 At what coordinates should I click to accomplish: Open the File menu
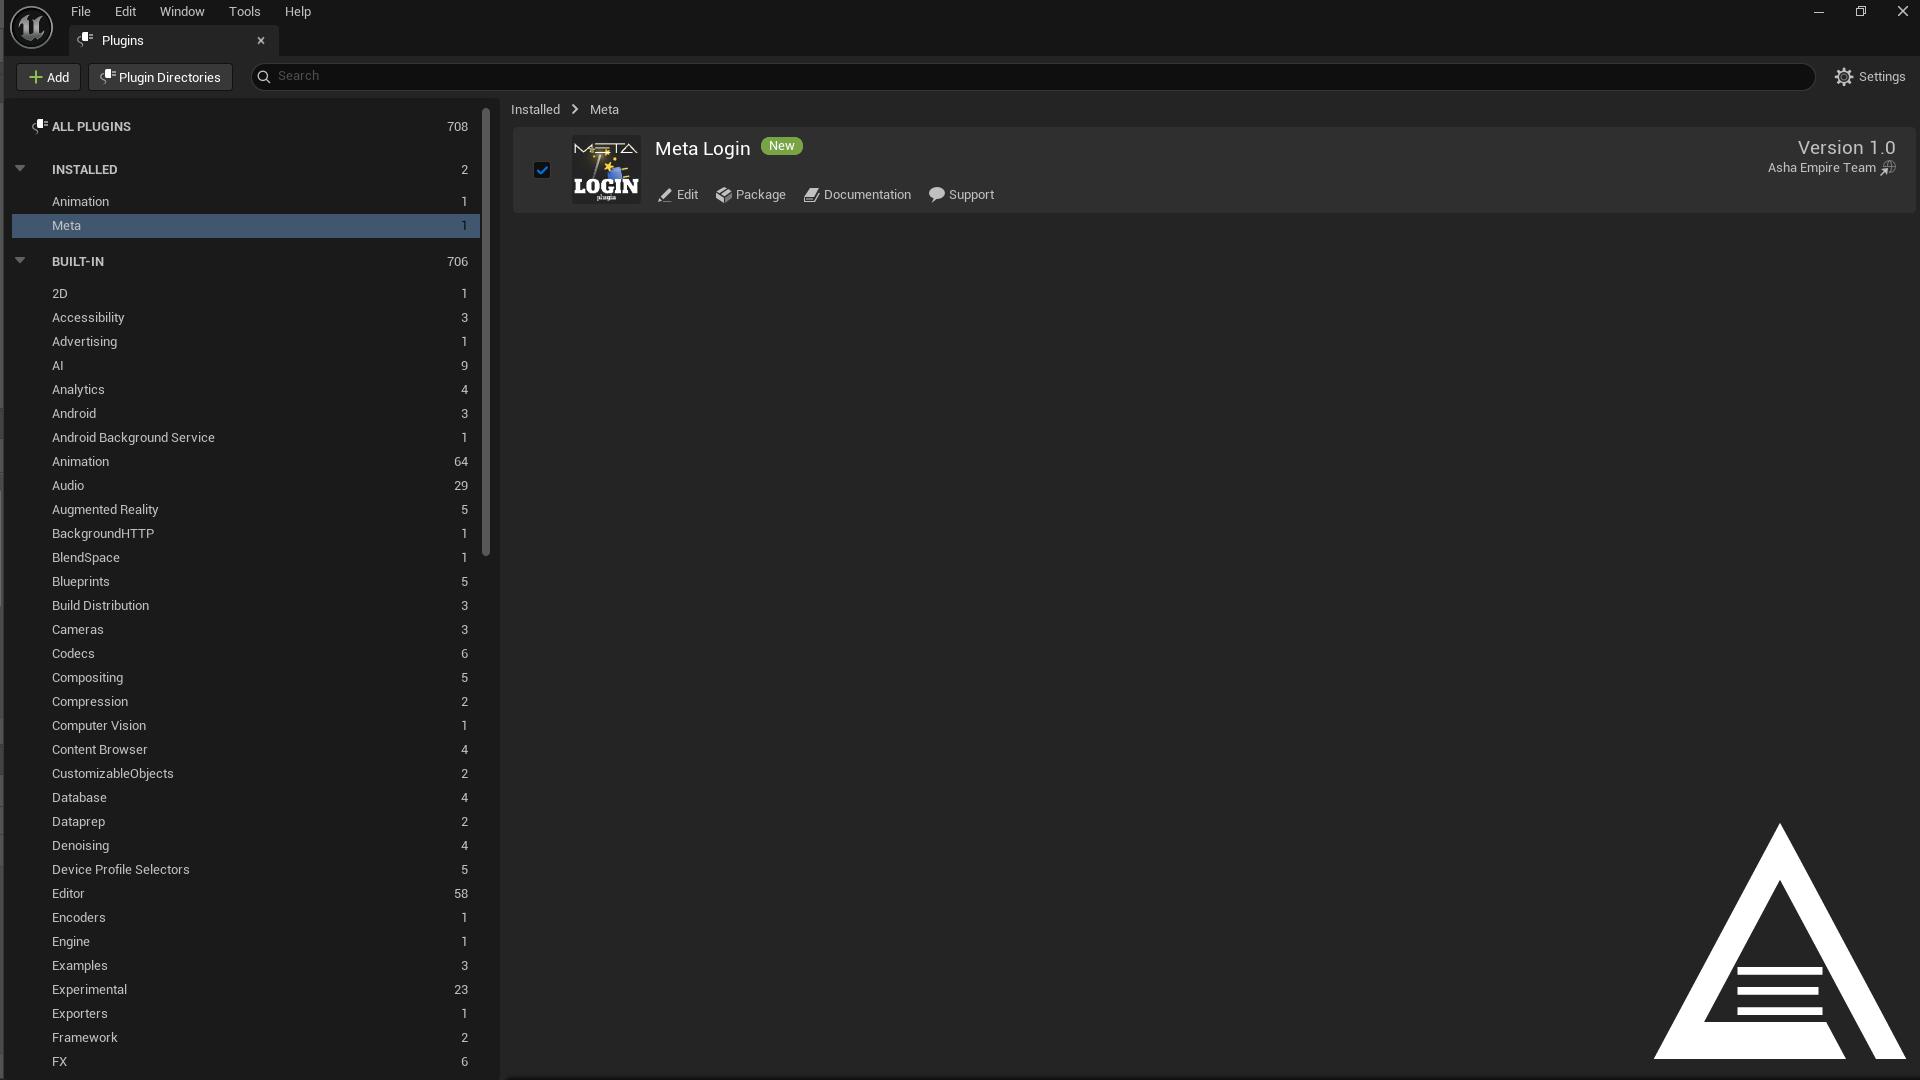click(81, 12)
